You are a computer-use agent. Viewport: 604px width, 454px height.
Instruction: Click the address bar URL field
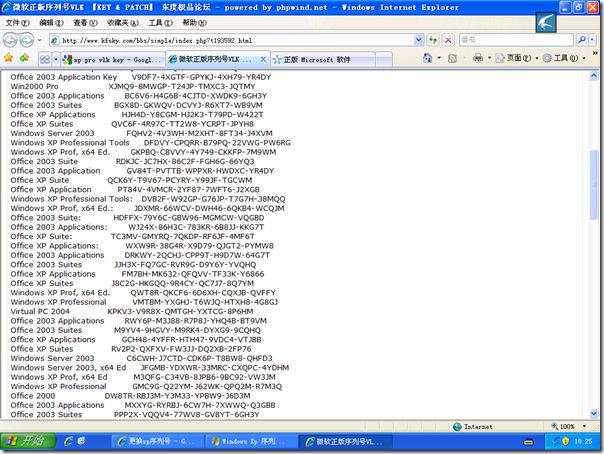click(232, 40)
